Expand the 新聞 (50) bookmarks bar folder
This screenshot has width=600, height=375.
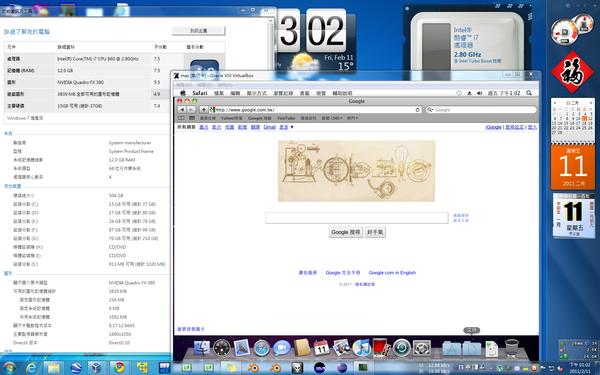[x=332, y=118]
